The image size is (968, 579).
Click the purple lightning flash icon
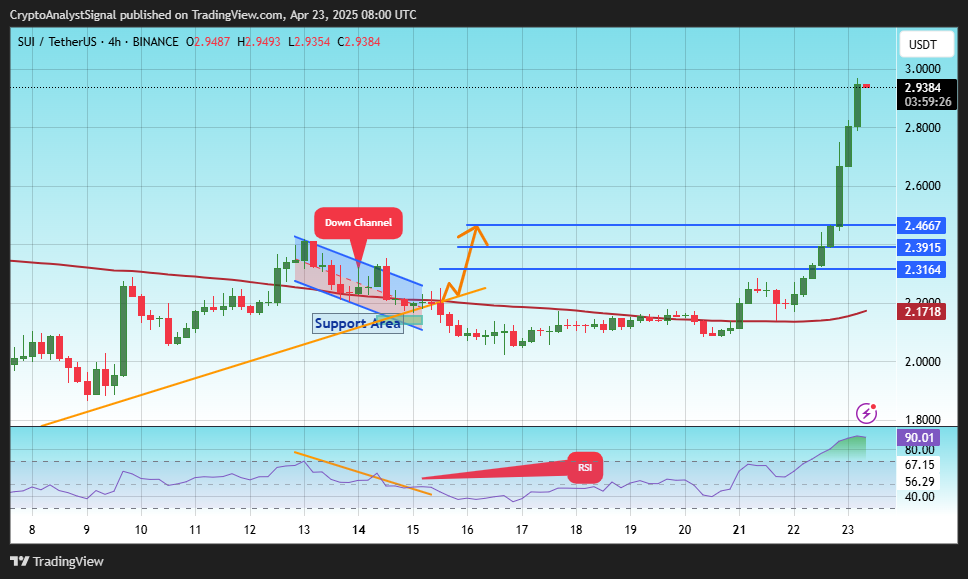coord(866,413)
